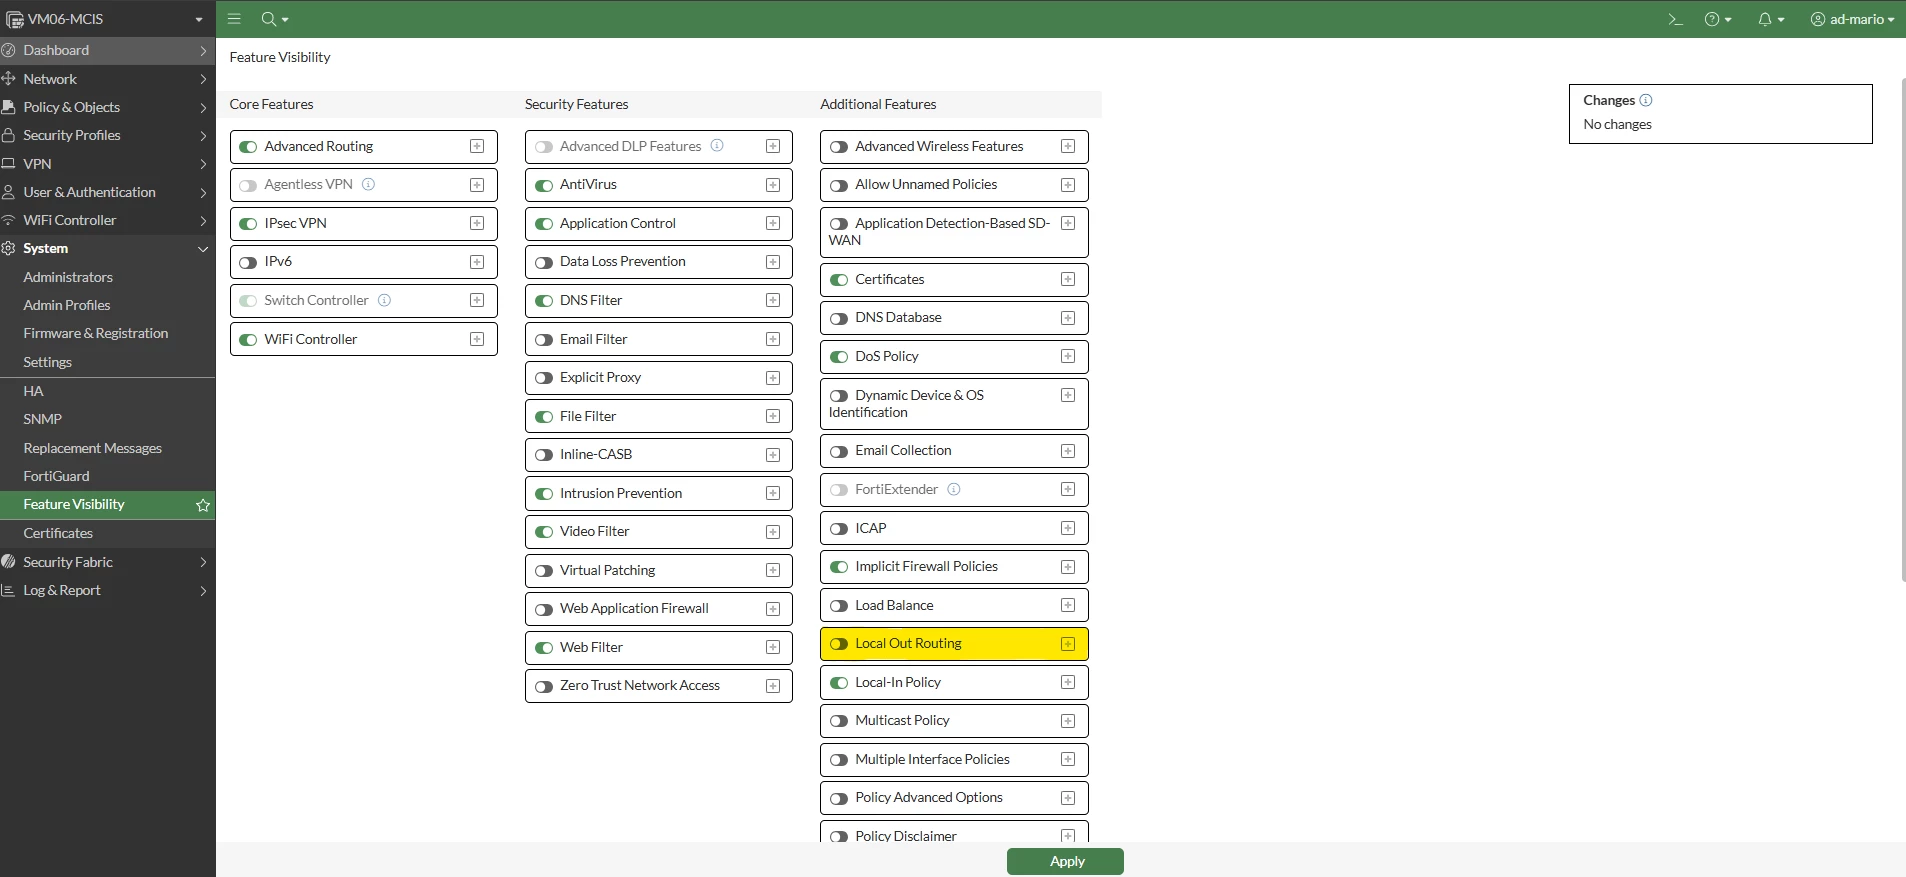
Task: Expand the Security Fabric section
Action: (x=108, y=562)
